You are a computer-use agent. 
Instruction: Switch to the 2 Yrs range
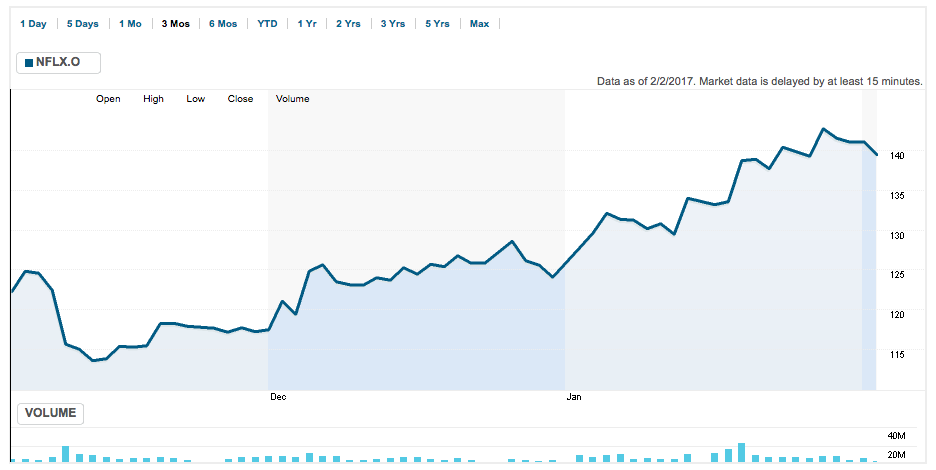coord(348,23)
